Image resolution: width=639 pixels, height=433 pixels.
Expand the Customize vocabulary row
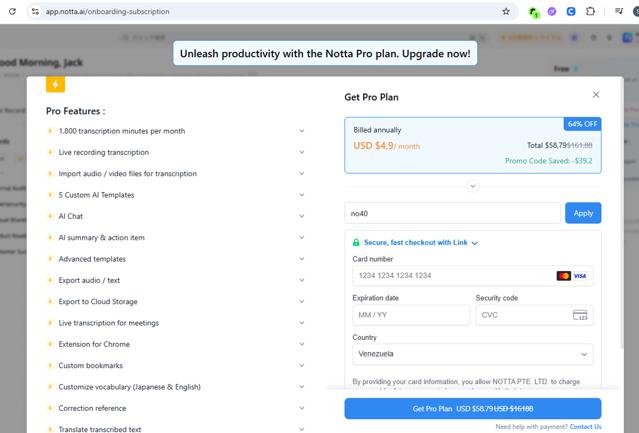tap(302, 387)
